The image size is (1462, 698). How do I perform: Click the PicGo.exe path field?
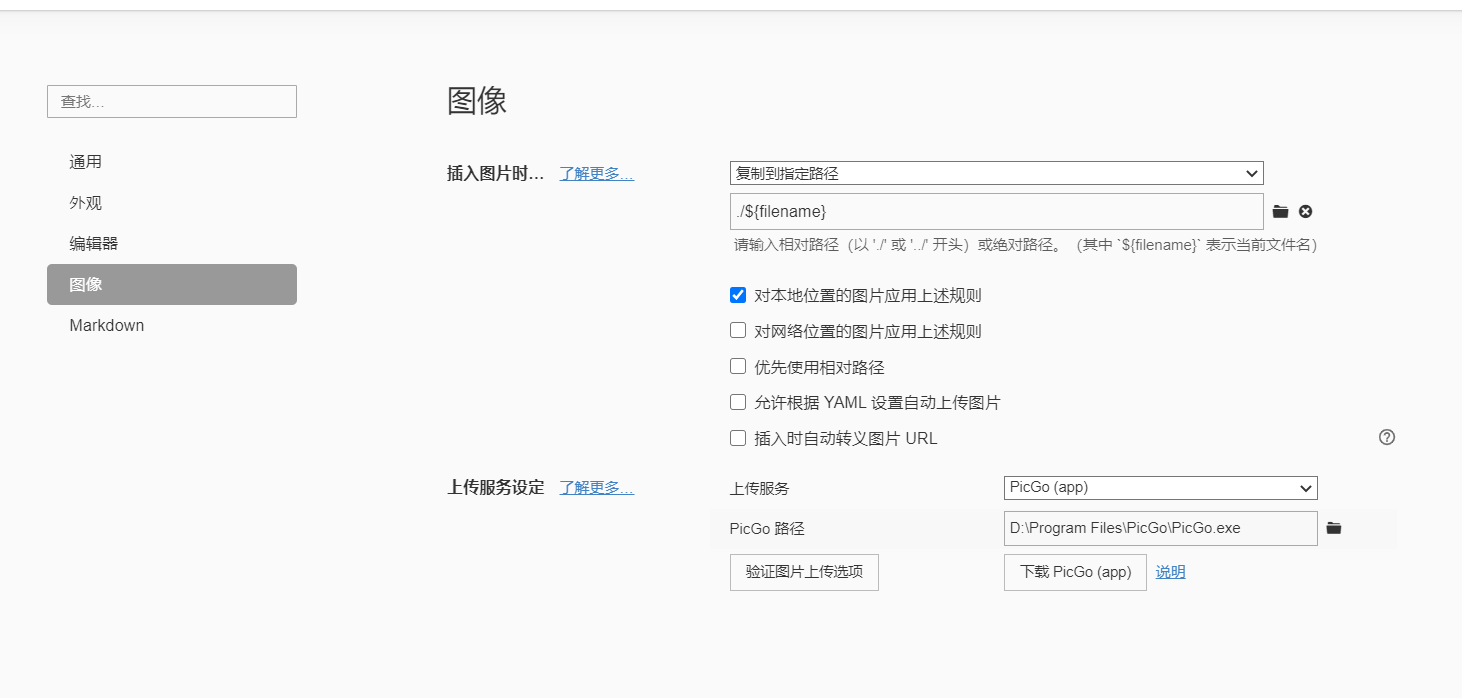(x=1161, y=528)
